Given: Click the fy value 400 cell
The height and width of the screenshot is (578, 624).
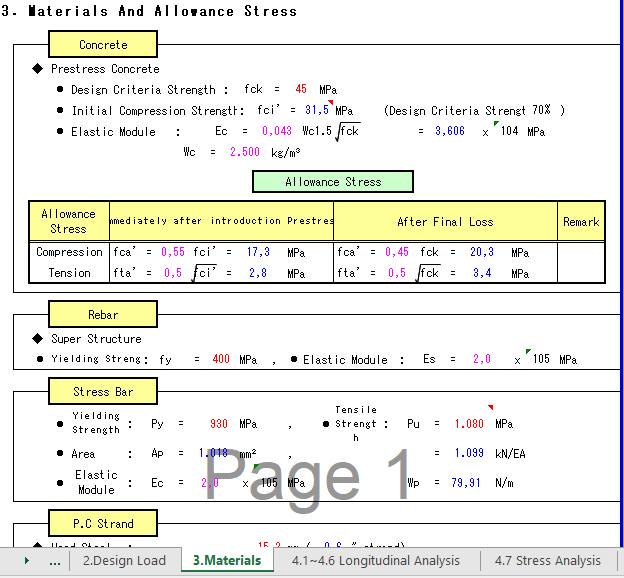Looking at the screenshot, I should [221, 360].
